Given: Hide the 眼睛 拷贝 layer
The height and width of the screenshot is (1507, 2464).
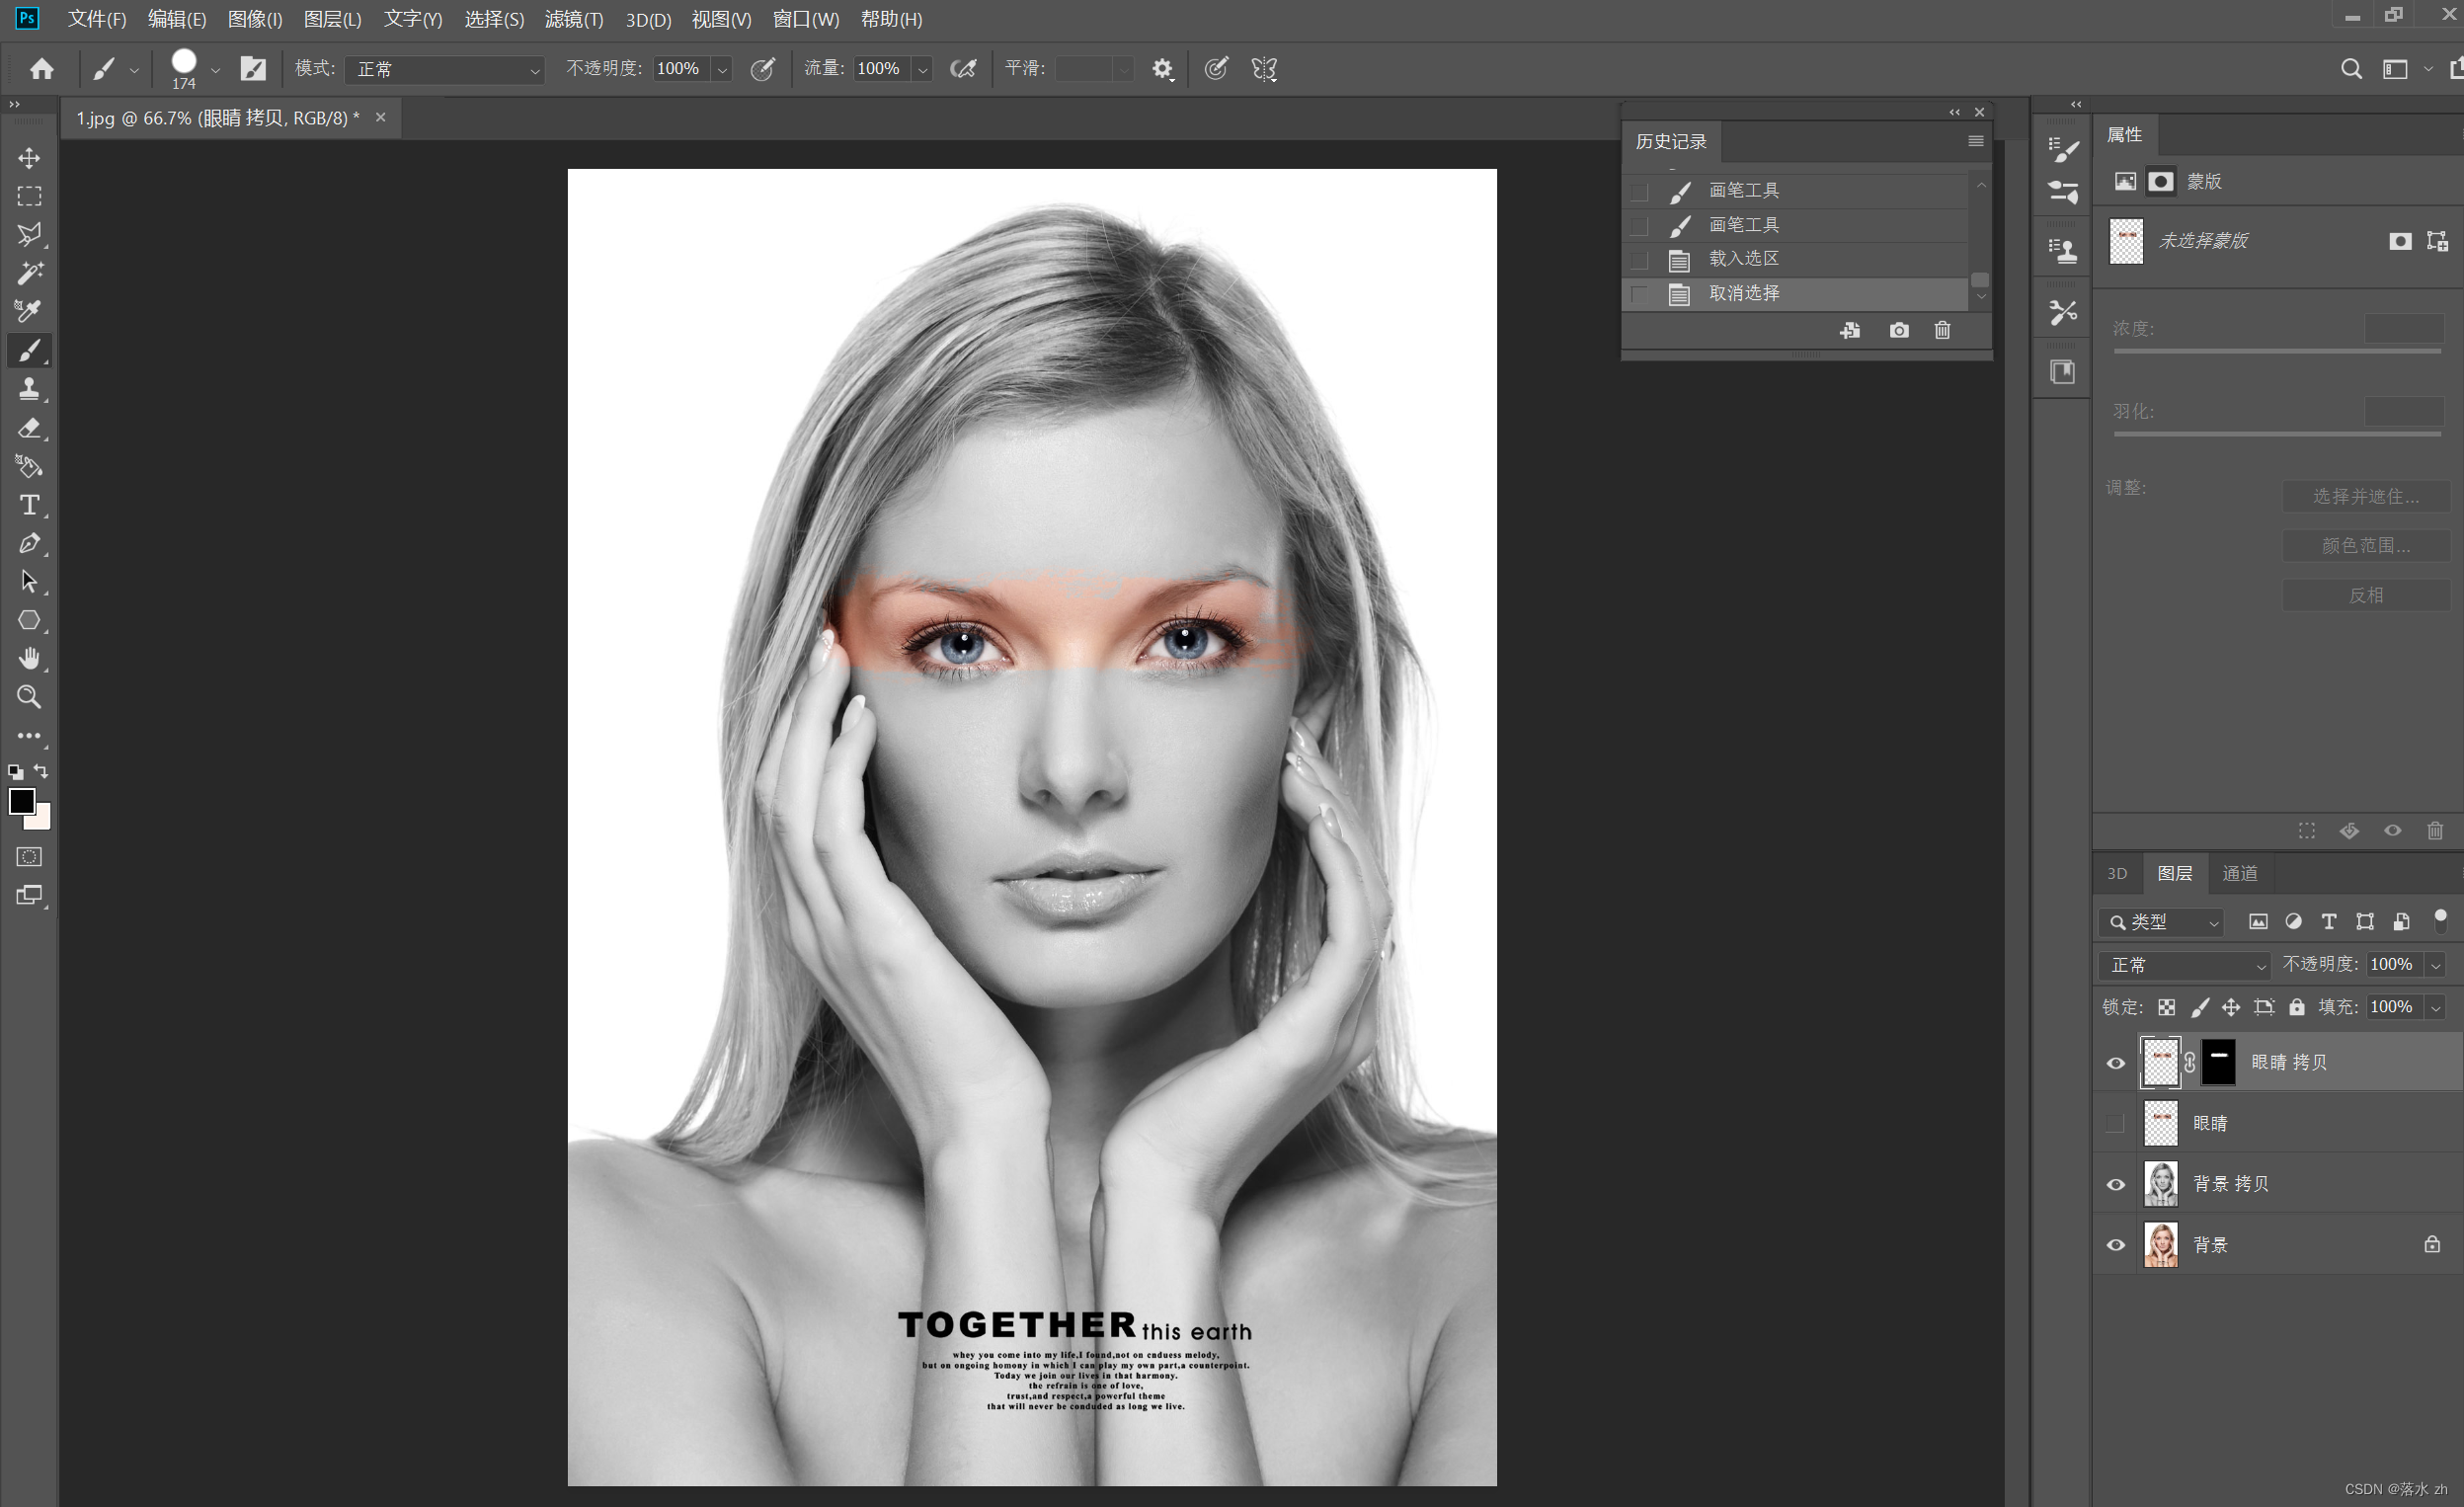Looking at the screenshot, I should tap(2115, 1063).
